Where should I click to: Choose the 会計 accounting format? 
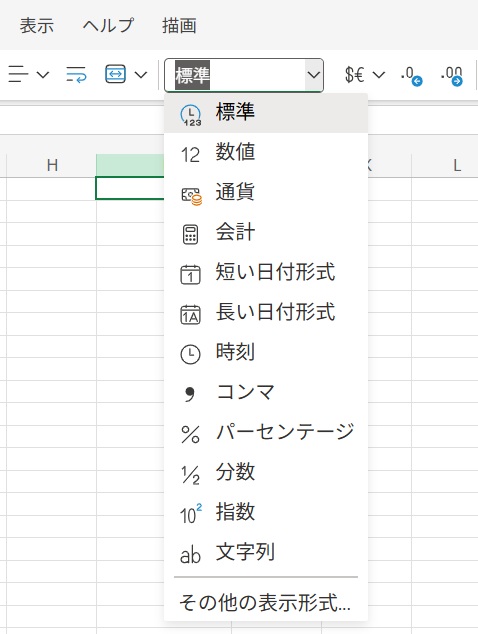266,233
